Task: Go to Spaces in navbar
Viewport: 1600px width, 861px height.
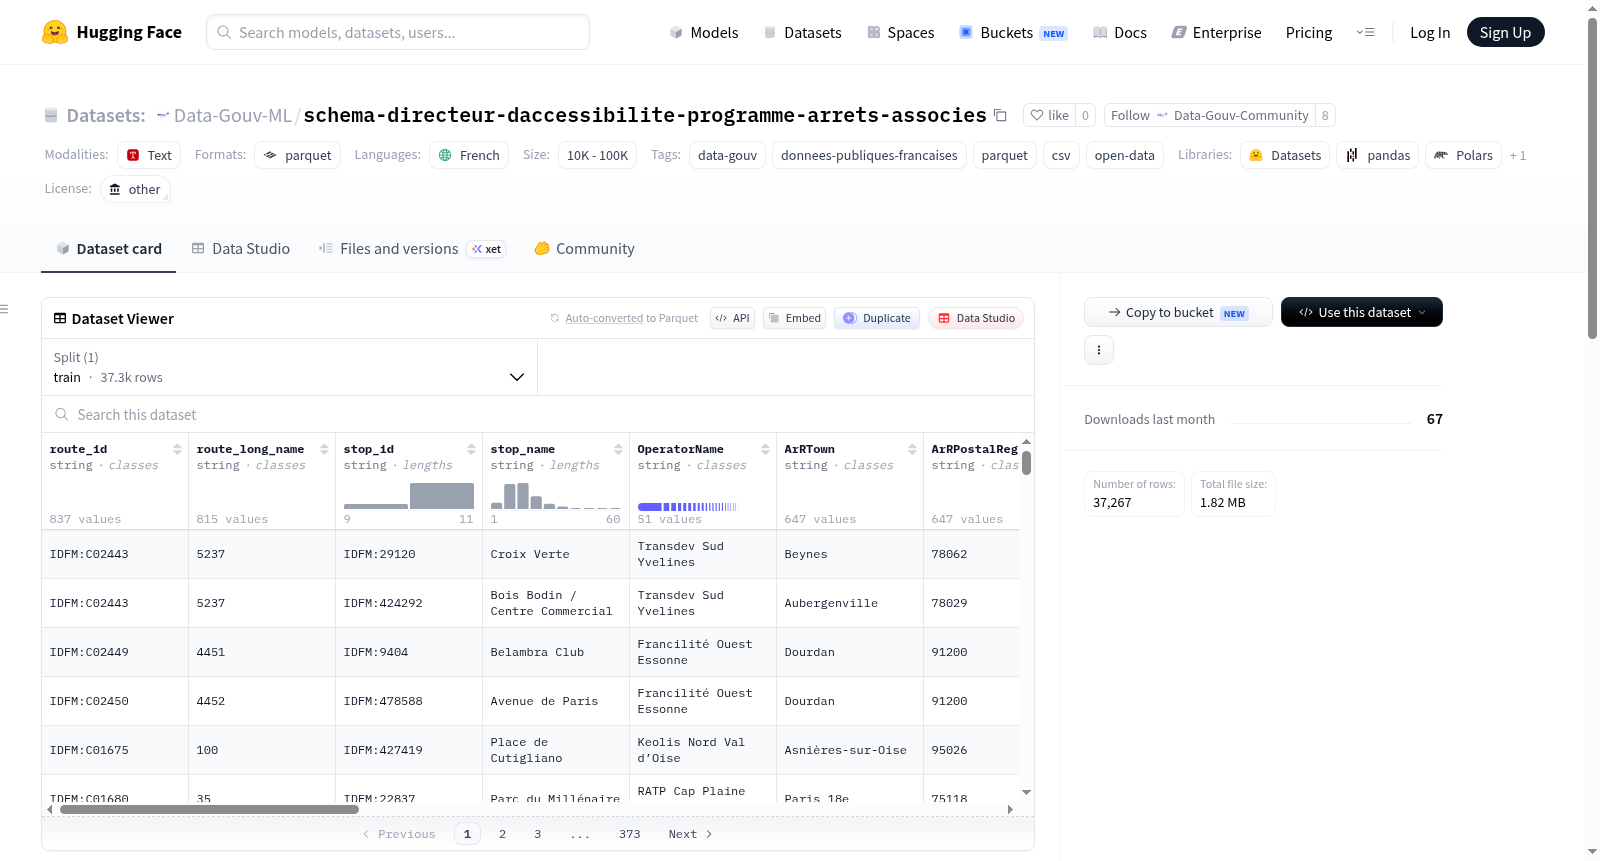Action: click(x=901, y=32)
